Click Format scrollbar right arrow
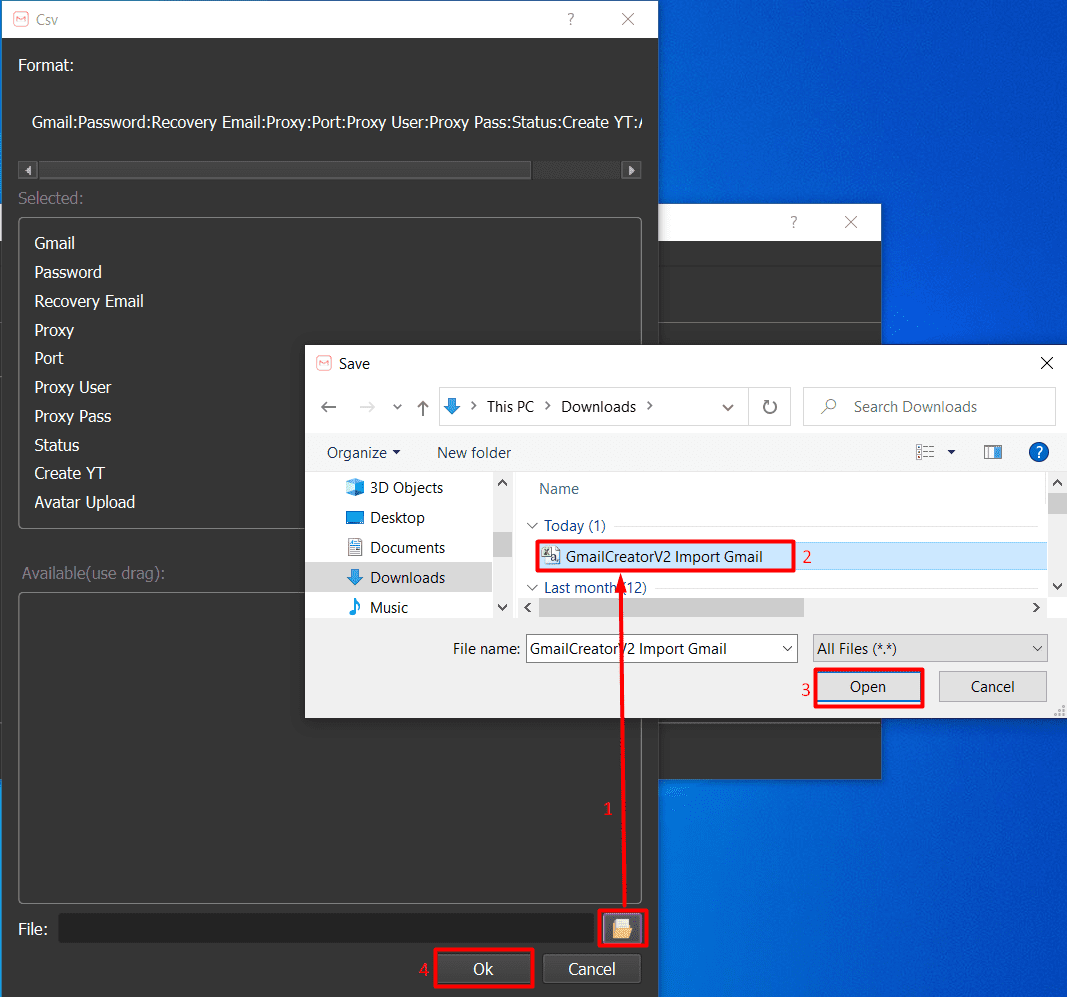Image resolution: width=1067 pixels, height=997 pixels. point(631,170)
